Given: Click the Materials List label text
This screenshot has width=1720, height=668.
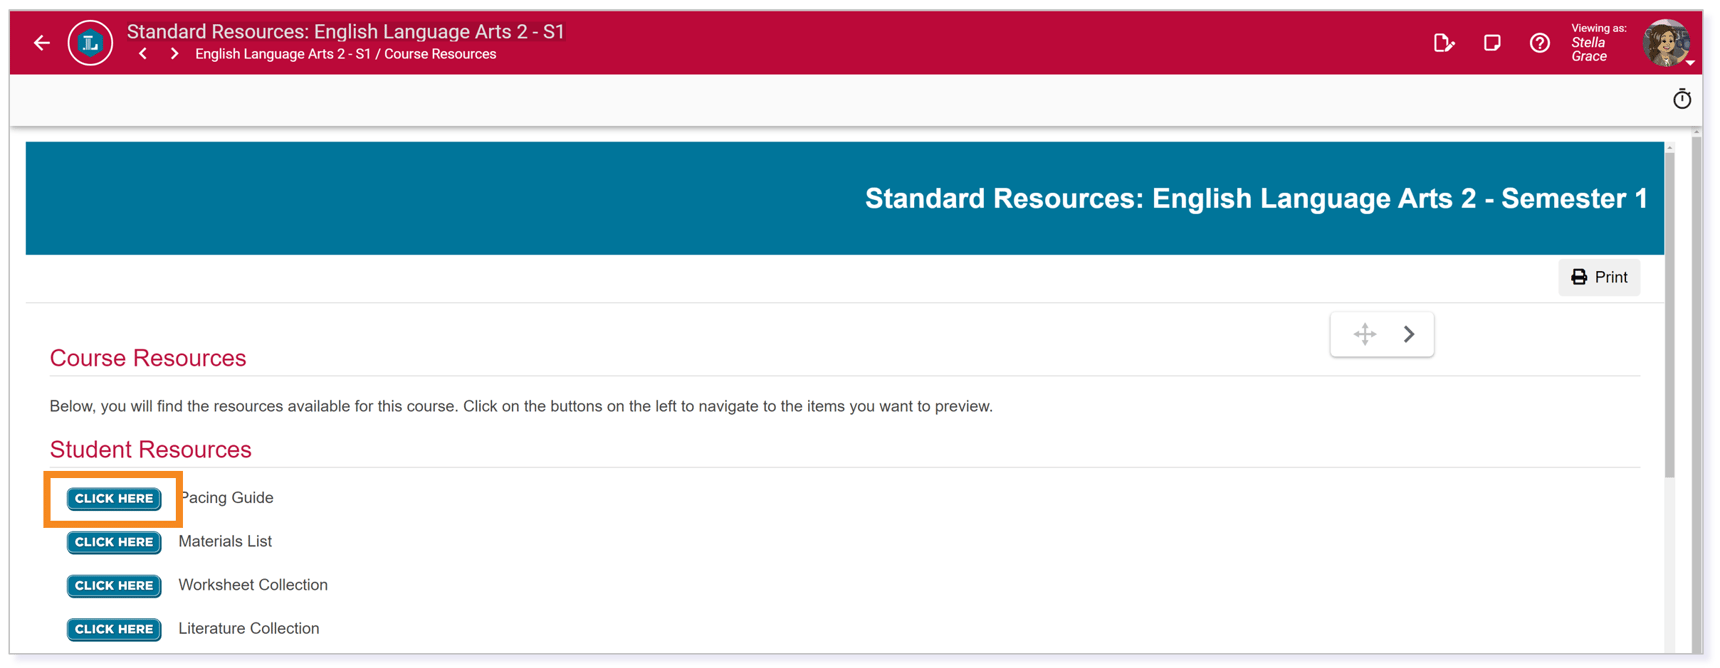Looking at the screenshot, I should click(225, 541).
